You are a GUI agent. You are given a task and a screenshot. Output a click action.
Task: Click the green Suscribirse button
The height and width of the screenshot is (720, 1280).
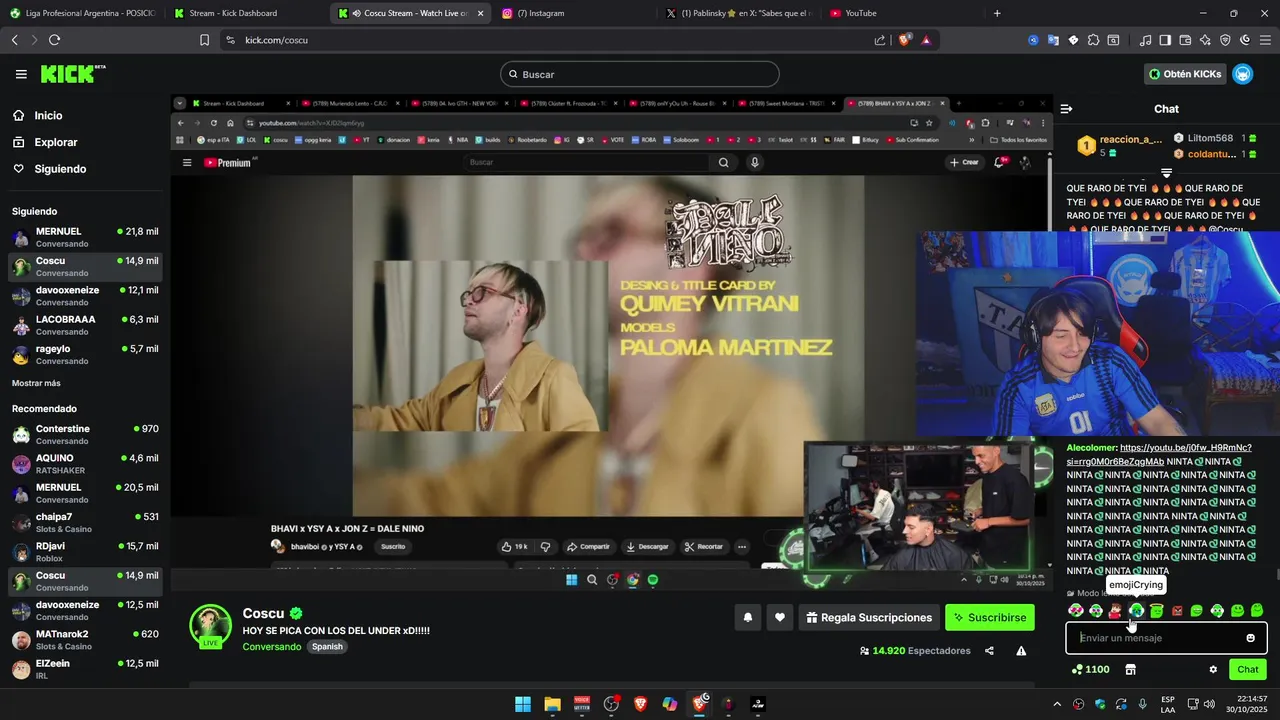pyautogui.click(x=990, y=618)
